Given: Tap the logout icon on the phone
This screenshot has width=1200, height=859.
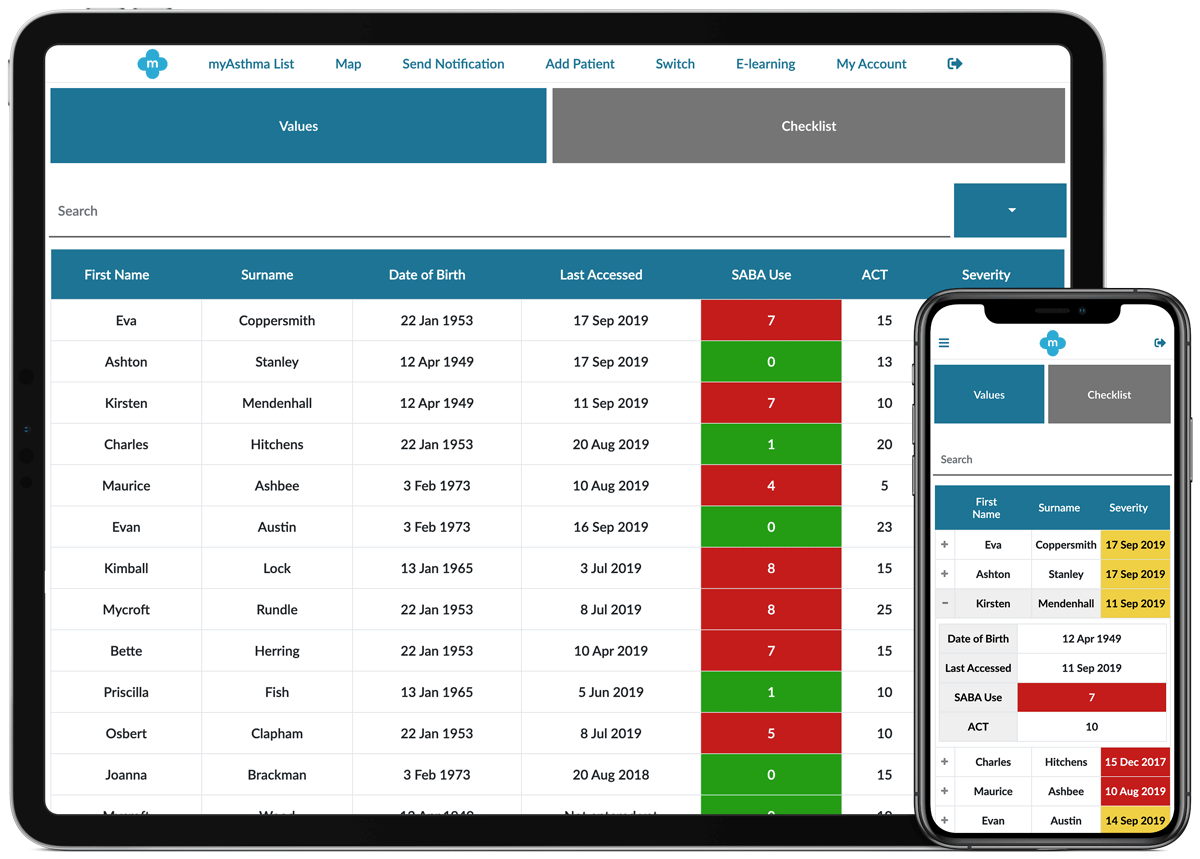Looking at the screenshot, I should click(x=1160, y=343).
